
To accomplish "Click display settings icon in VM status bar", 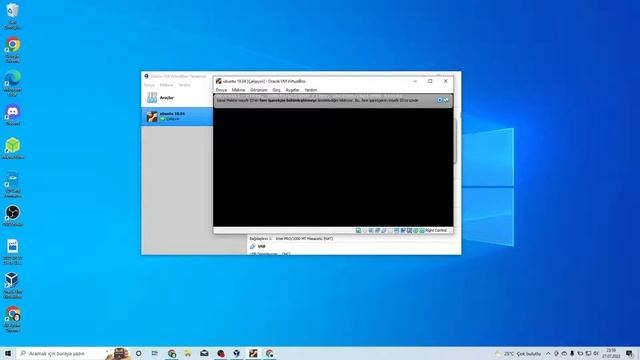I will coord(396,231).
